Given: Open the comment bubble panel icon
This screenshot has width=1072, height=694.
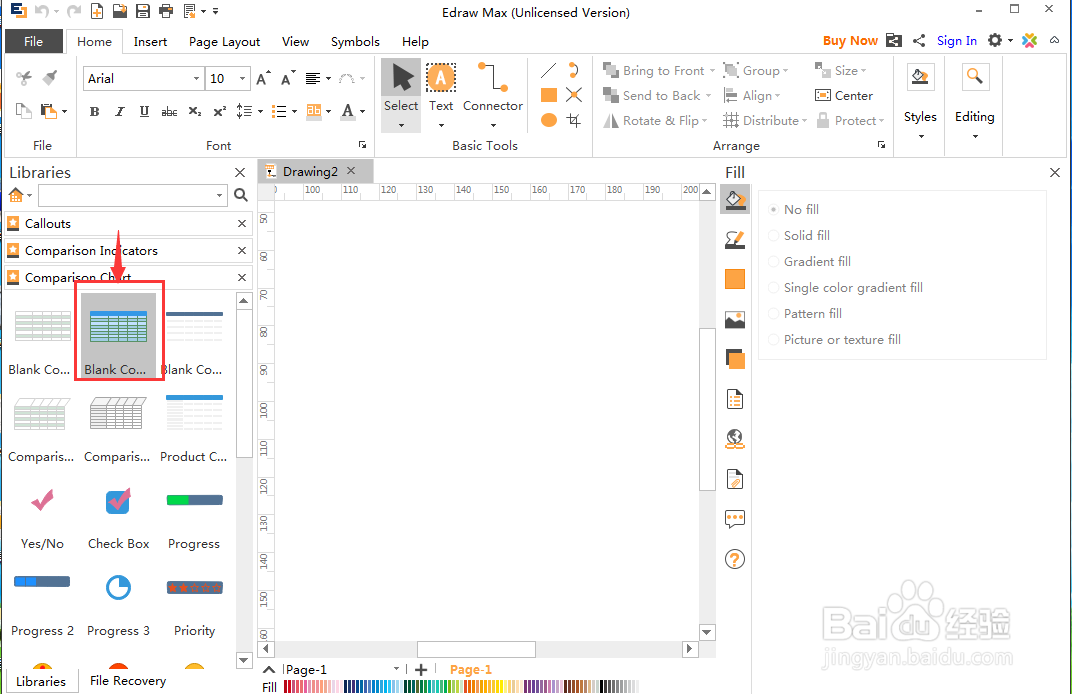Looking at the screenshot, I should point(735,519).
